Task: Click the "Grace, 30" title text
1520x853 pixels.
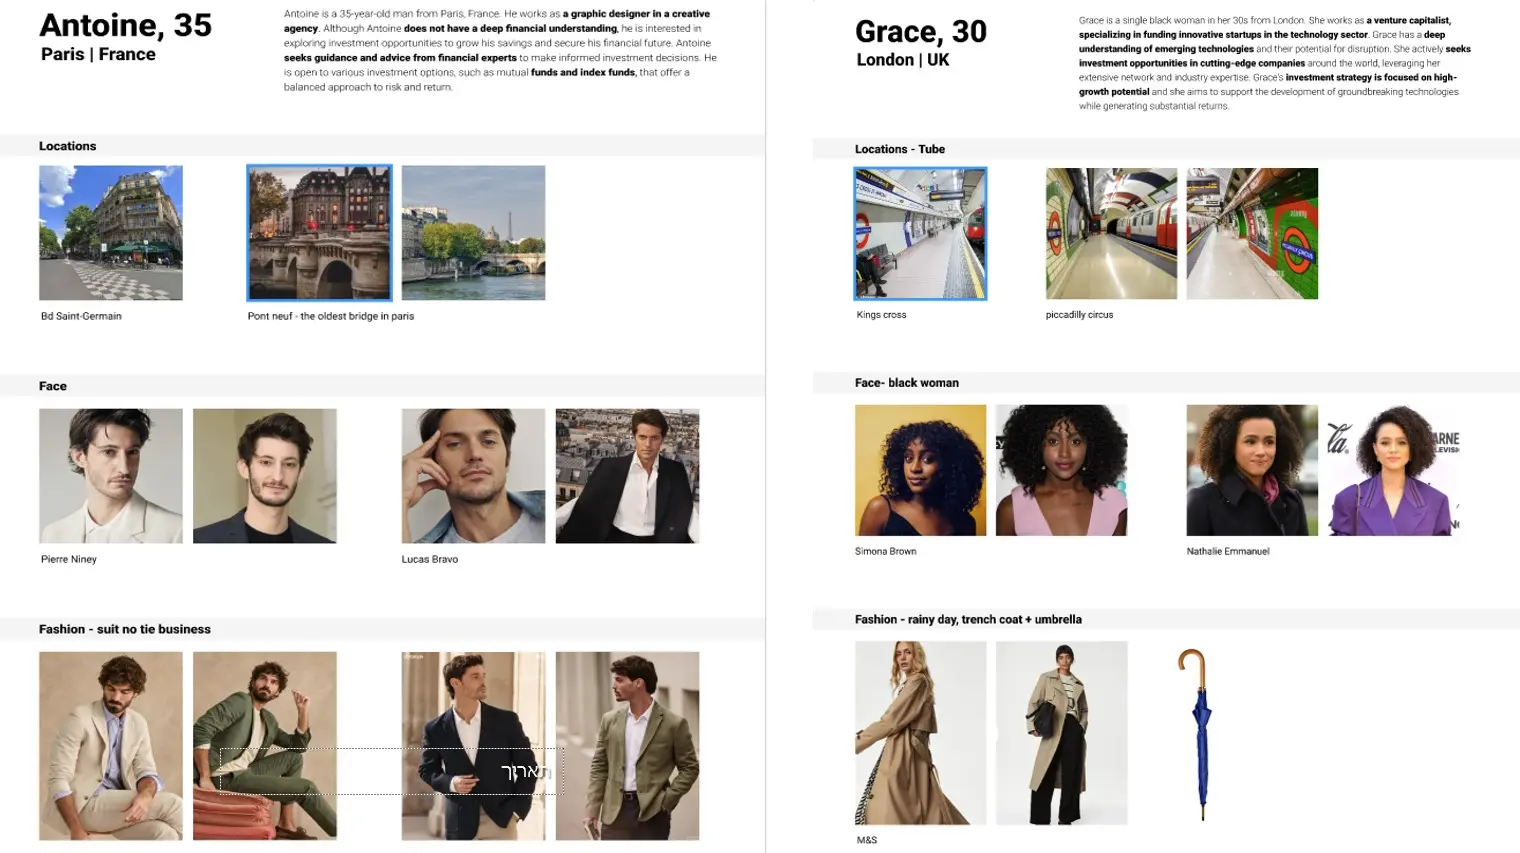Action: 920,32
